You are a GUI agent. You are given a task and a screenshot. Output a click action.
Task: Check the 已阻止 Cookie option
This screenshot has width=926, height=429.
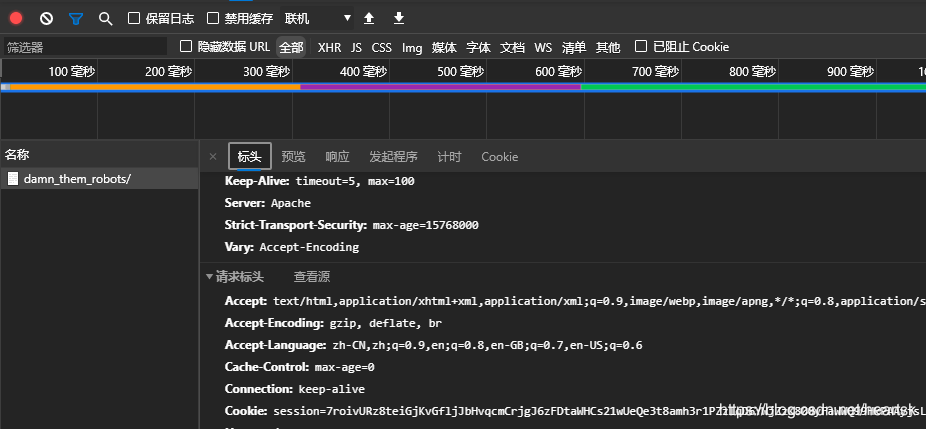tap(641, 46)
